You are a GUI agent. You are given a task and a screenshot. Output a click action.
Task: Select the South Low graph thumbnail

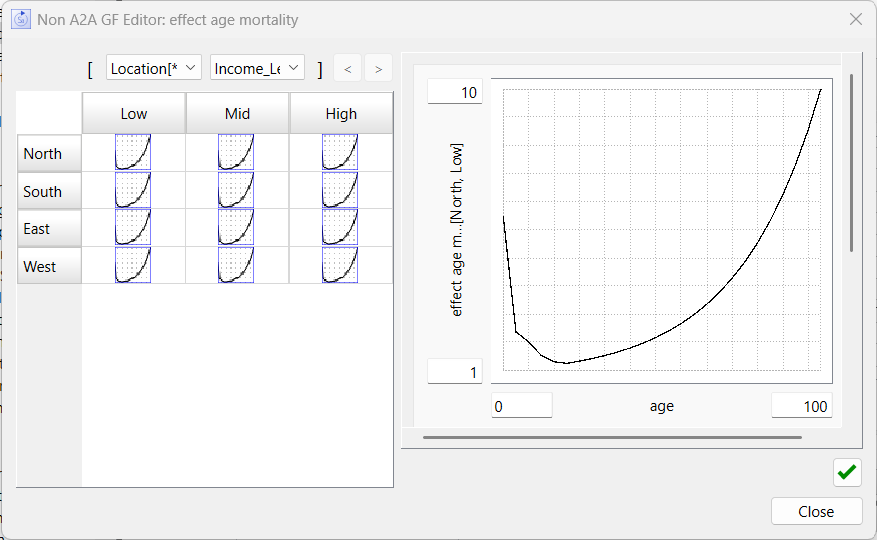coord(133,190)
